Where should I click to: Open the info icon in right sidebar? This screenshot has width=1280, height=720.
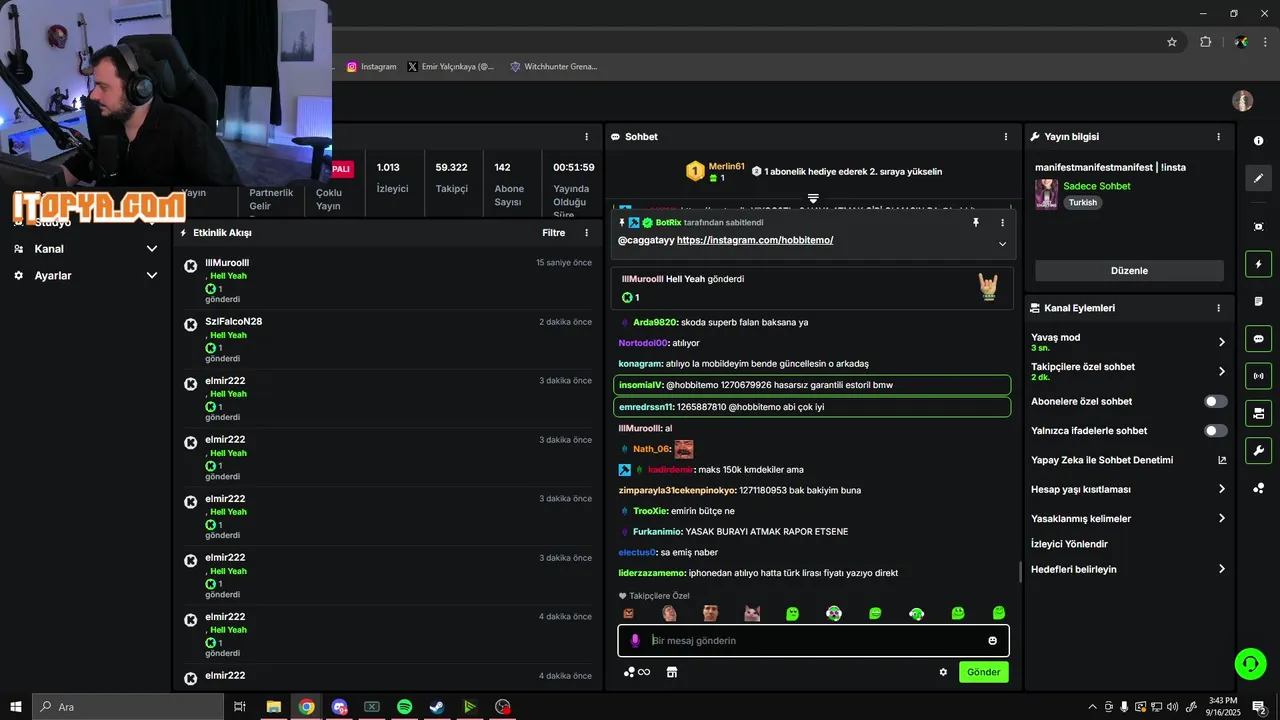(x=1258, y=141)
